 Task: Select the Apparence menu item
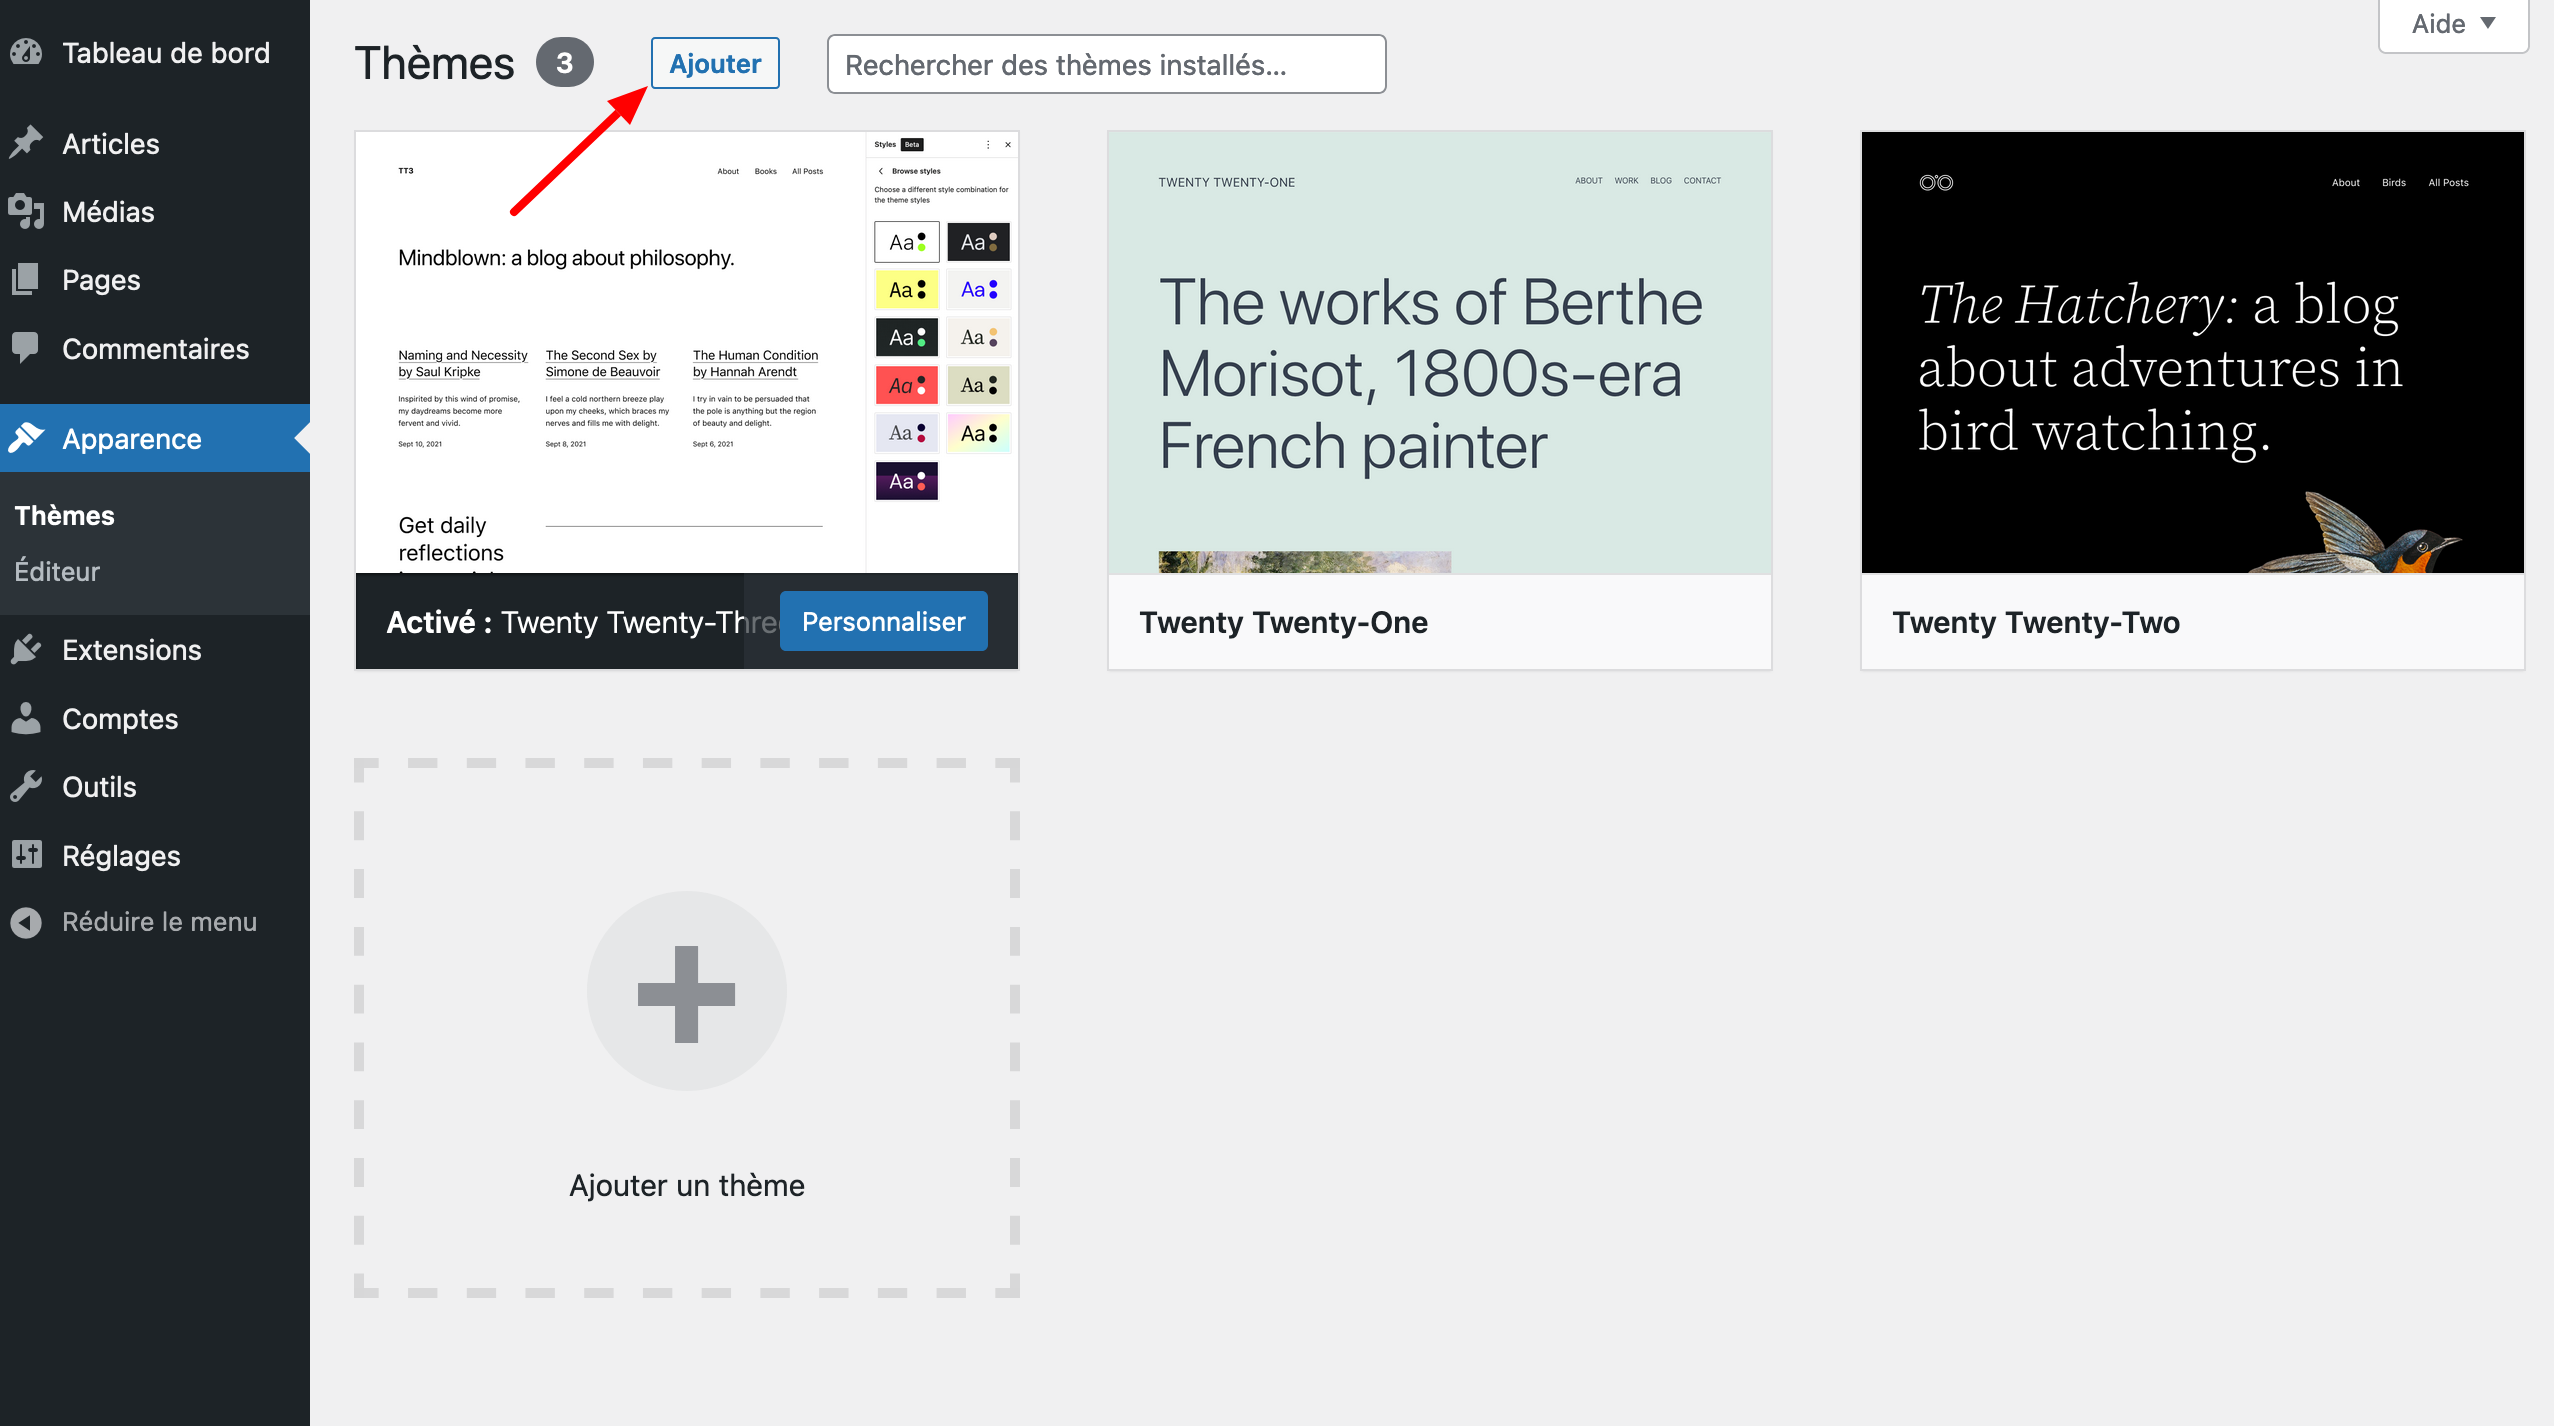(155, 438)
